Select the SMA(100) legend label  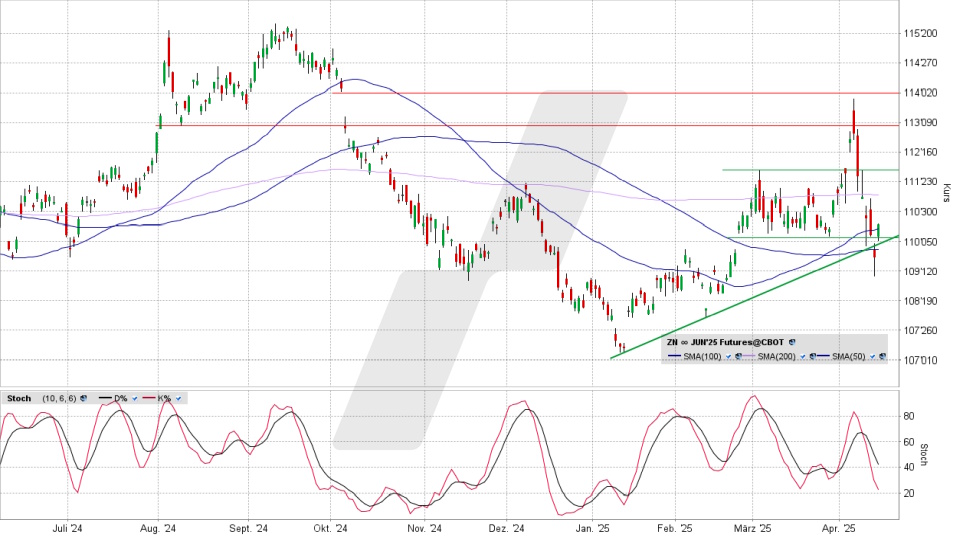tap(702, 356)
